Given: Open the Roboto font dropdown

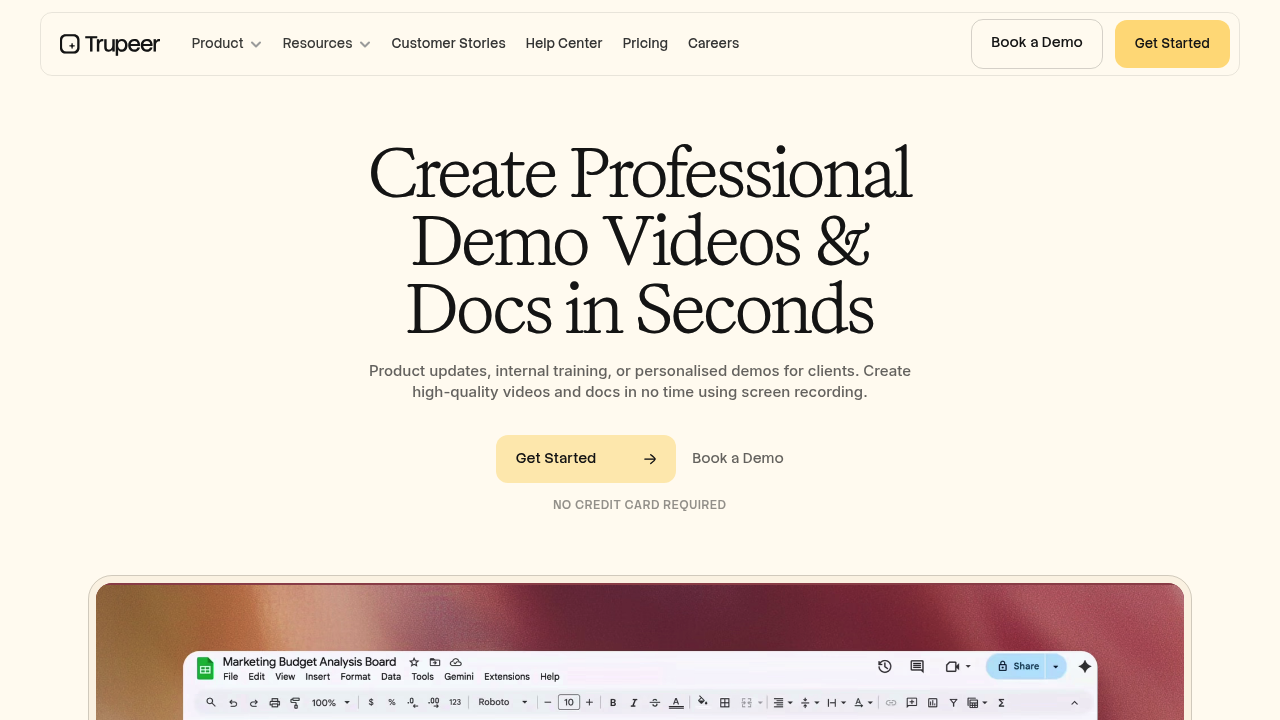Looking at the screenshot, I should pyautogui.click(x=503, y=703).
